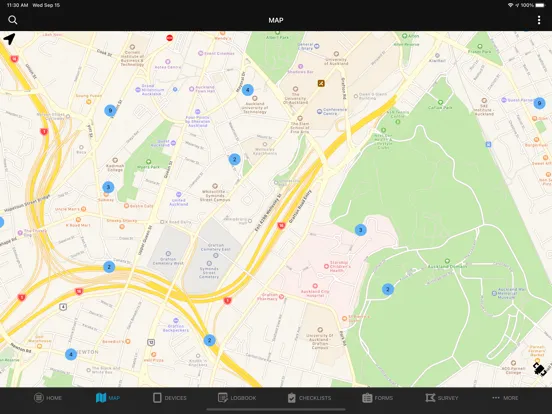Select the United Auckland pin
552x414 pixels.
178,194
